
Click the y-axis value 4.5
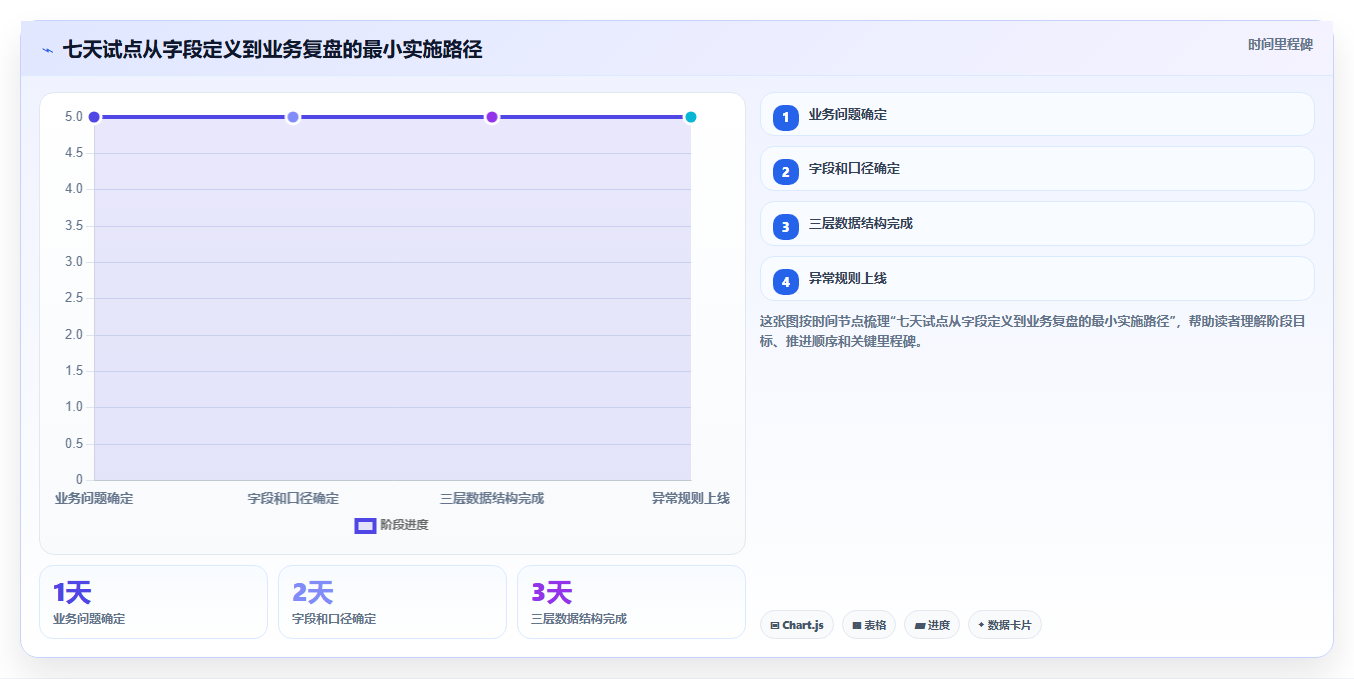[74, 153]
